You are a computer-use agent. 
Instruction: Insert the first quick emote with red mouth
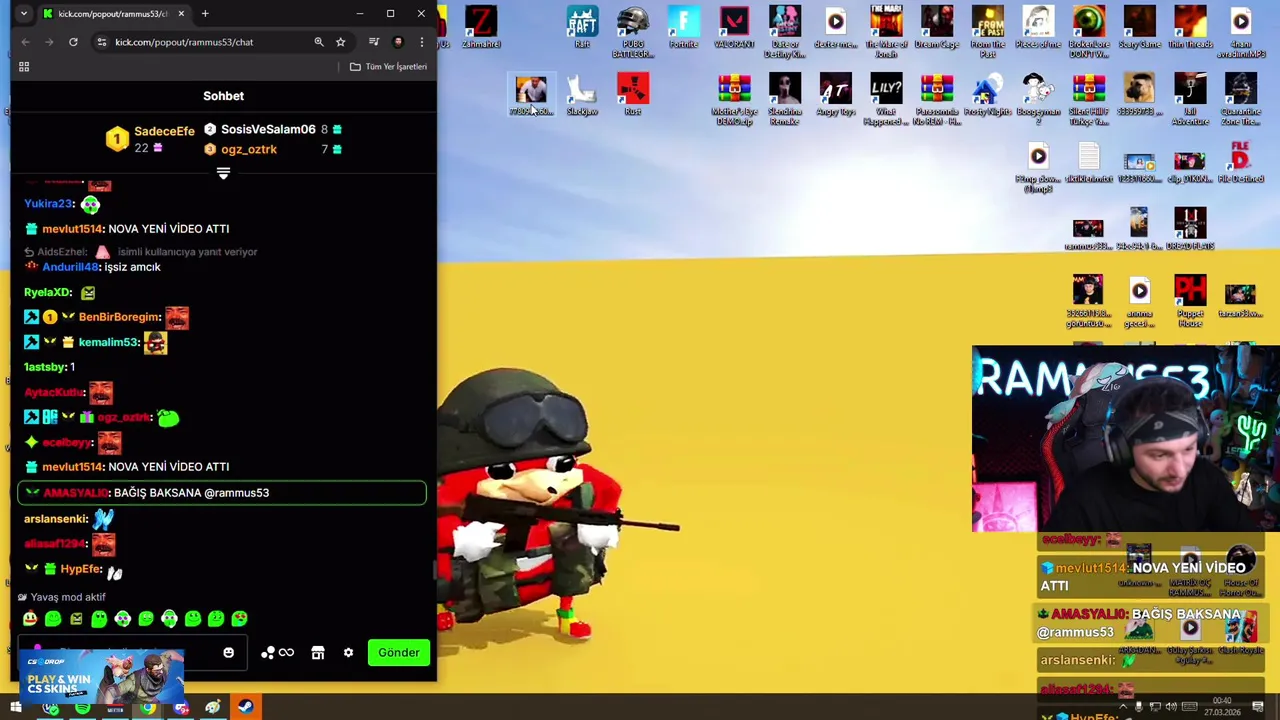[x=30, y=619]
